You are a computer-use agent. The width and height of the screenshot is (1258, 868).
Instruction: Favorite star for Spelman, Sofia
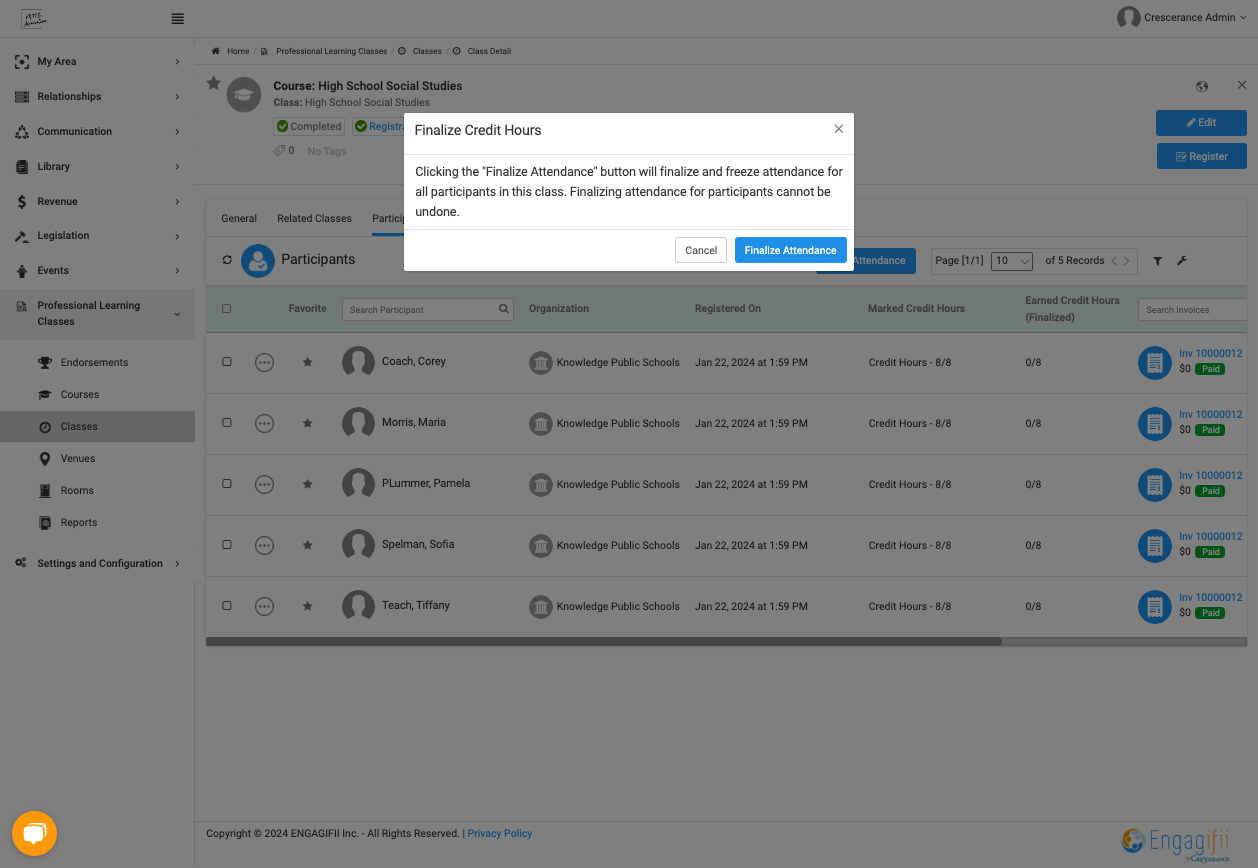[x=308, y=545]
